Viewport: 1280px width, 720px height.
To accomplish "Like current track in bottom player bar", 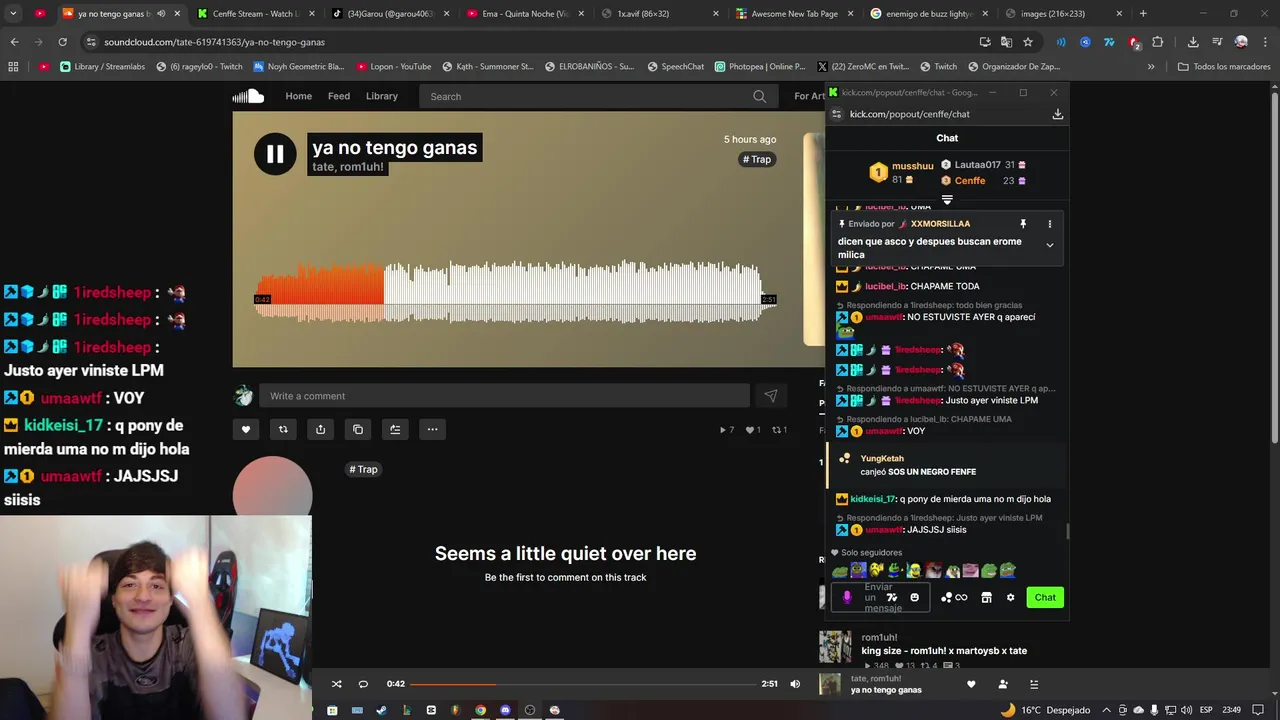I will (x=971, y=684).
